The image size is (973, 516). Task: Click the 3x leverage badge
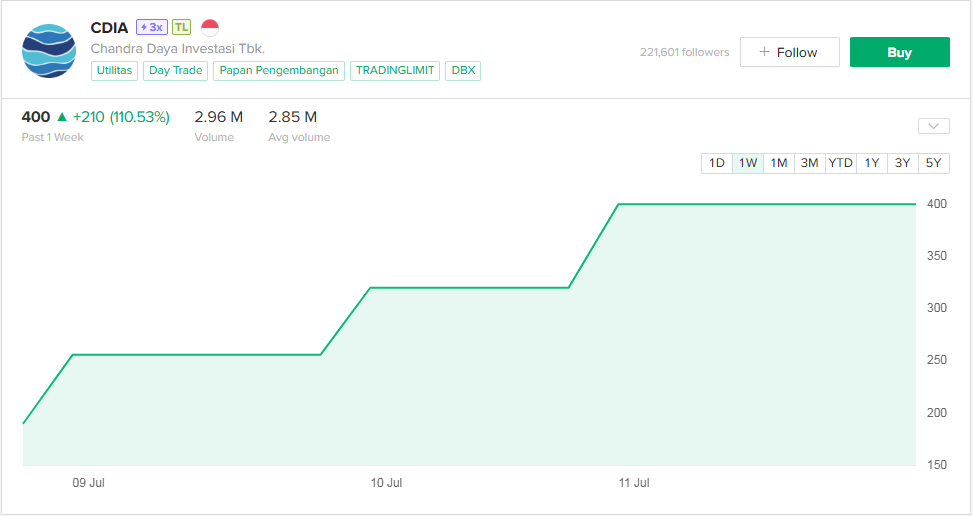coord(152,27)
